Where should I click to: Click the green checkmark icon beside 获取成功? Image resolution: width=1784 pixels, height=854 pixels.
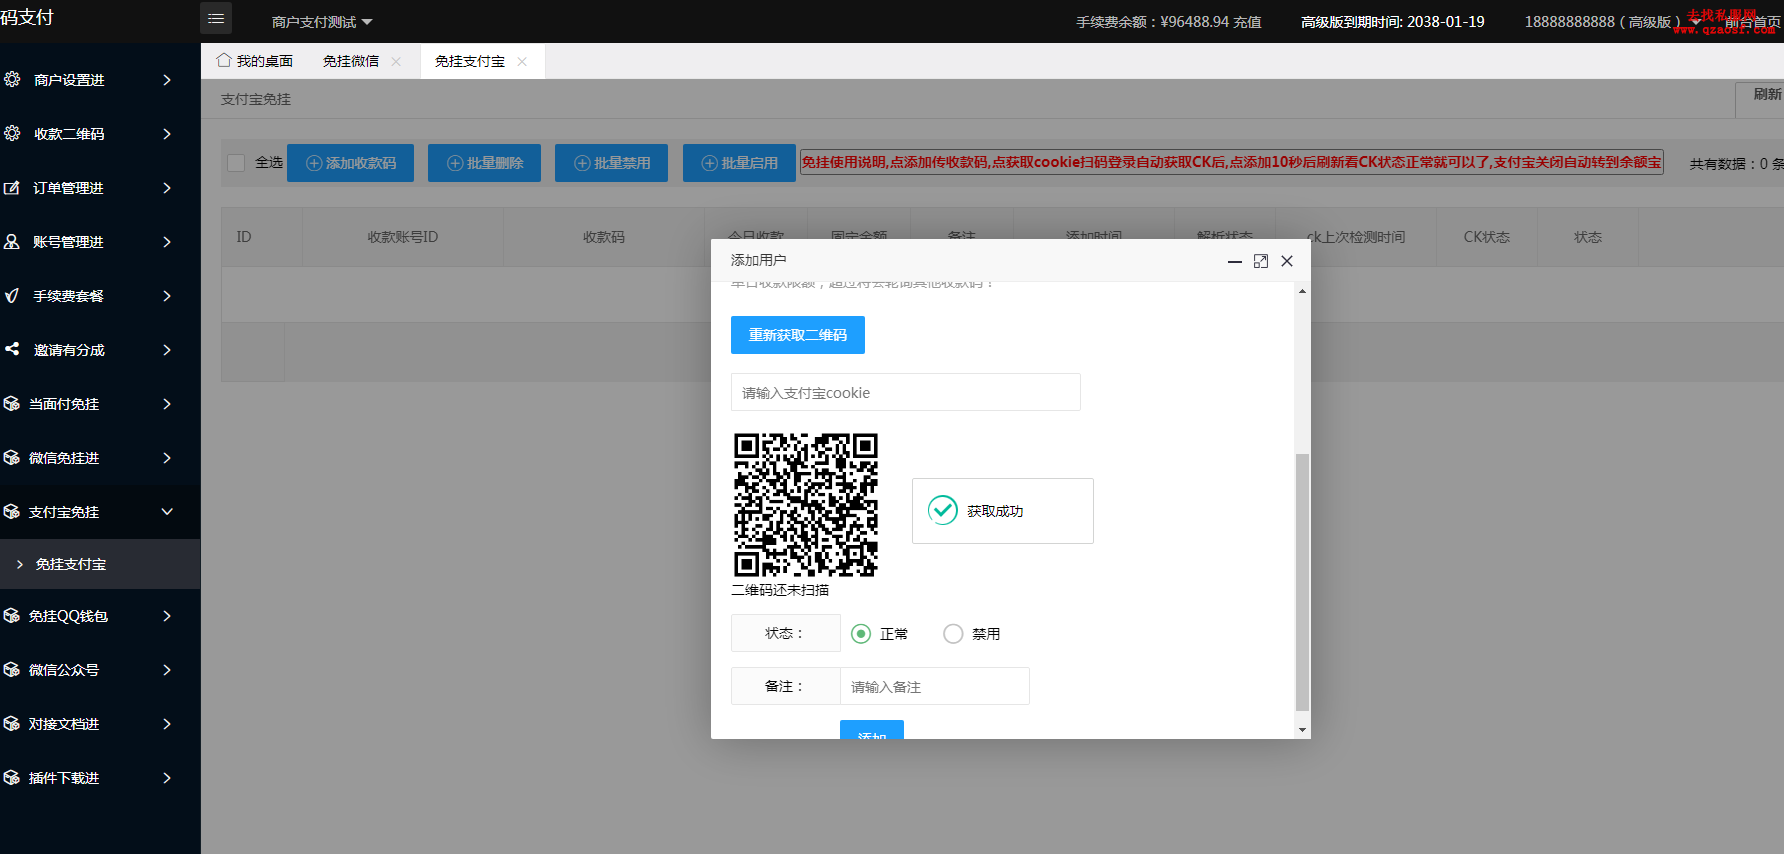943,510
